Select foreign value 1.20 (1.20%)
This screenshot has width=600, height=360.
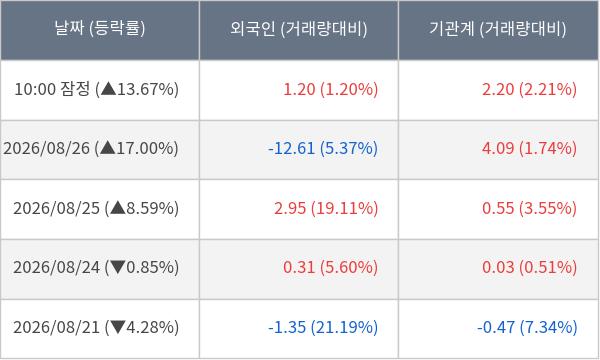click(330, 90)
